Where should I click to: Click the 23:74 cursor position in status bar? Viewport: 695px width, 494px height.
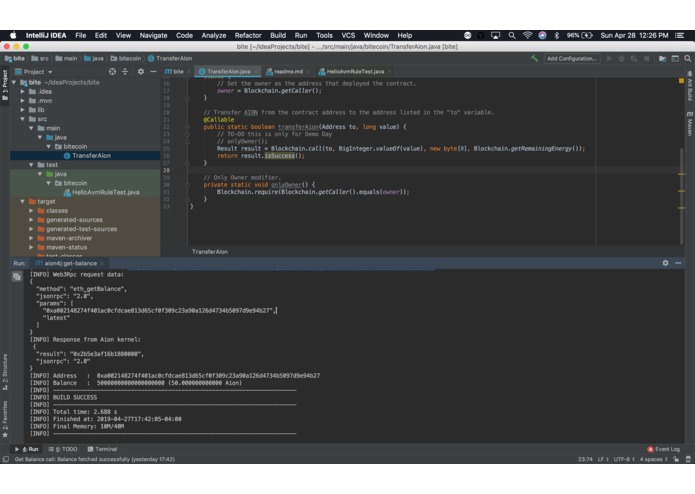click(585, 459)
